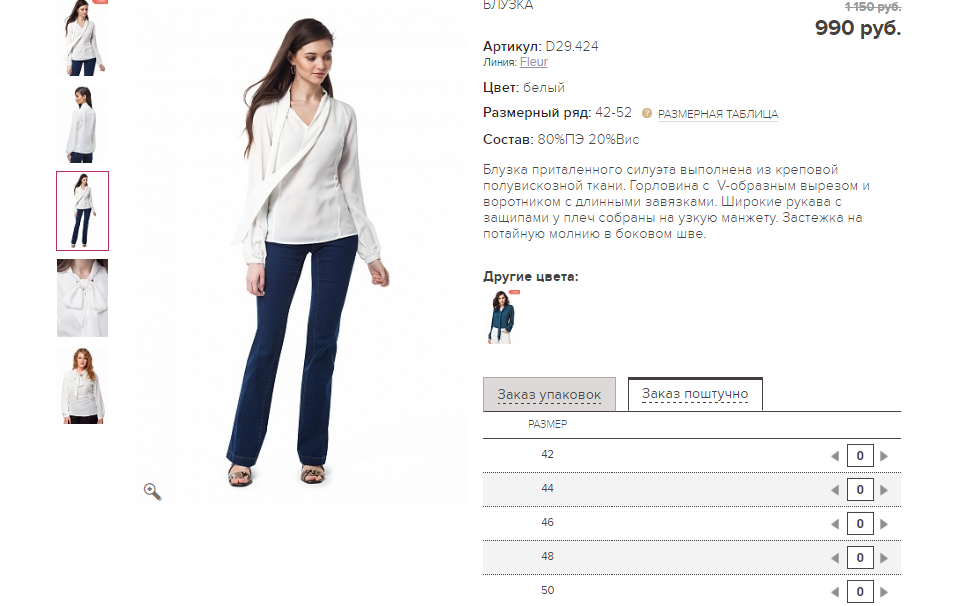978x606 pixels.
Task: Select the full-length highlighted thumbnail
Action: [82, 211]
